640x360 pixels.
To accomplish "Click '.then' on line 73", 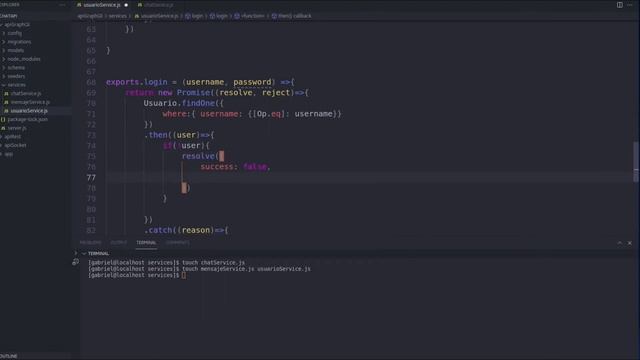I will click(156, 135).
